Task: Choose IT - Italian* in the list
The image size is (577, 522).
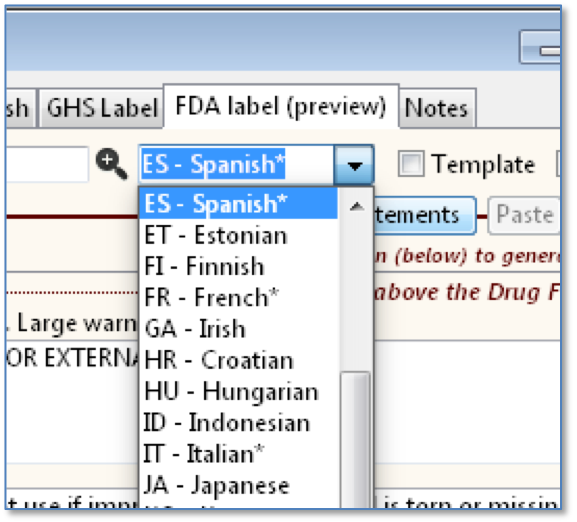Action: click(x=238, y=454)
